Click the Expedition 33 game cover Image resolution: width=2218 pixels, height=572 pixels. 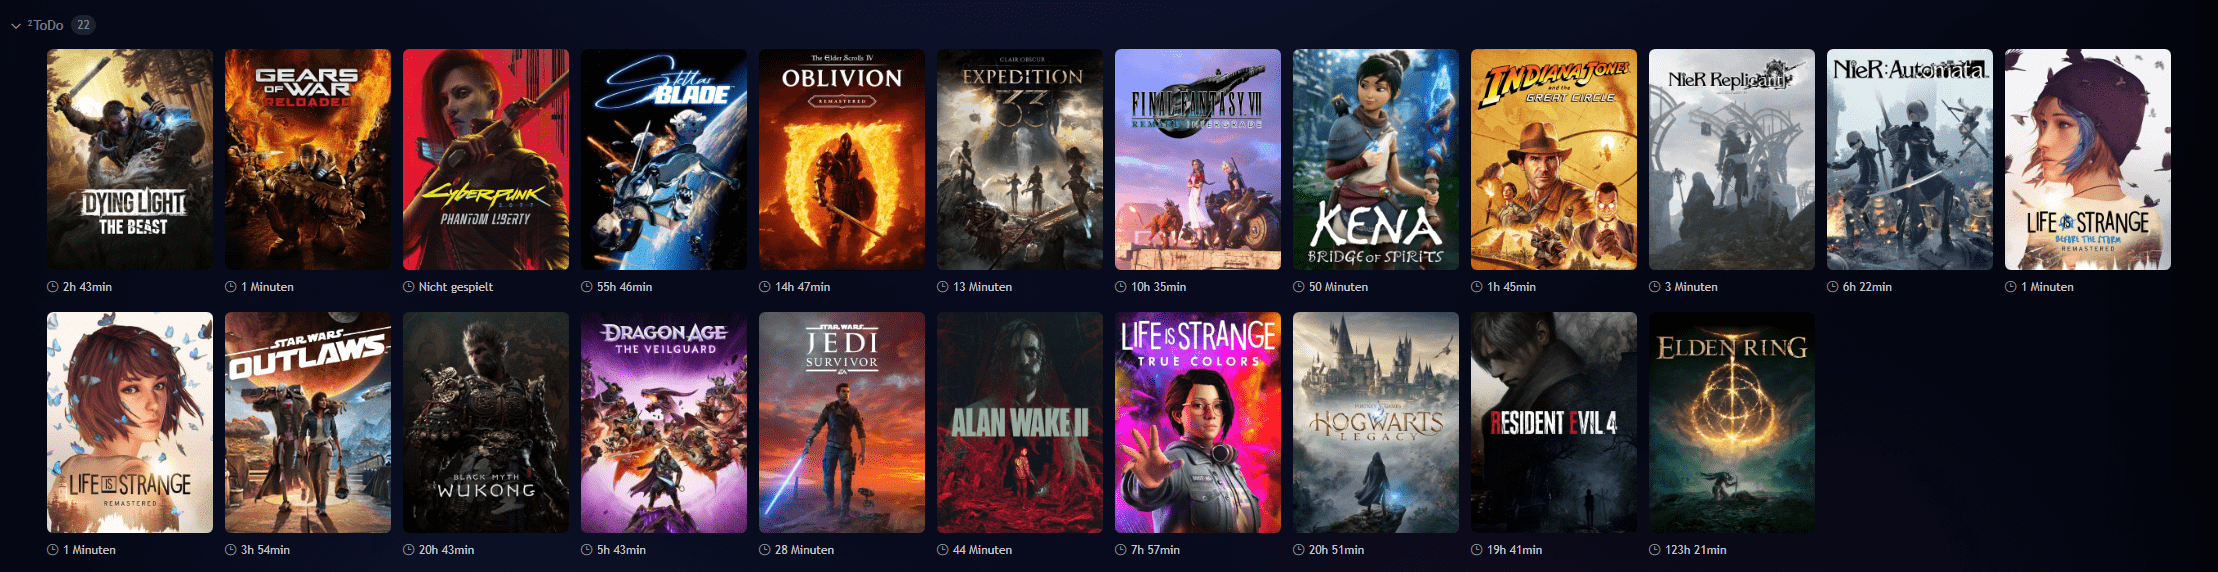pos(1020,159)
